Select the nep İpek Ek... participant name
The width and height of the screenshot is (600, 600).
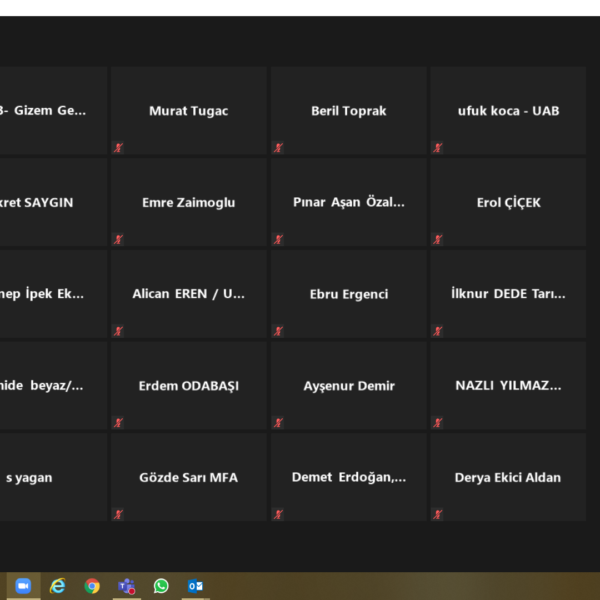pos(42,294)
